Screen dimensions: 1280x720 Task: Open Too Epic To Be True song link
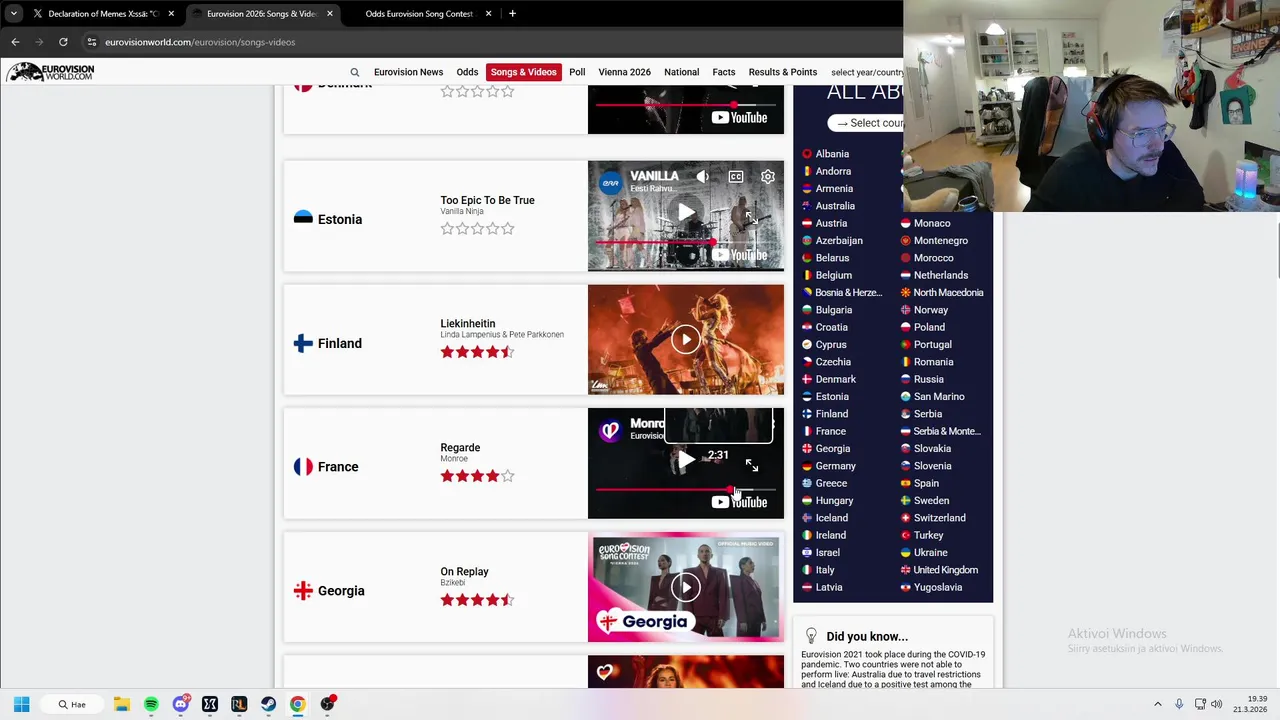click(x=487, y=200)
